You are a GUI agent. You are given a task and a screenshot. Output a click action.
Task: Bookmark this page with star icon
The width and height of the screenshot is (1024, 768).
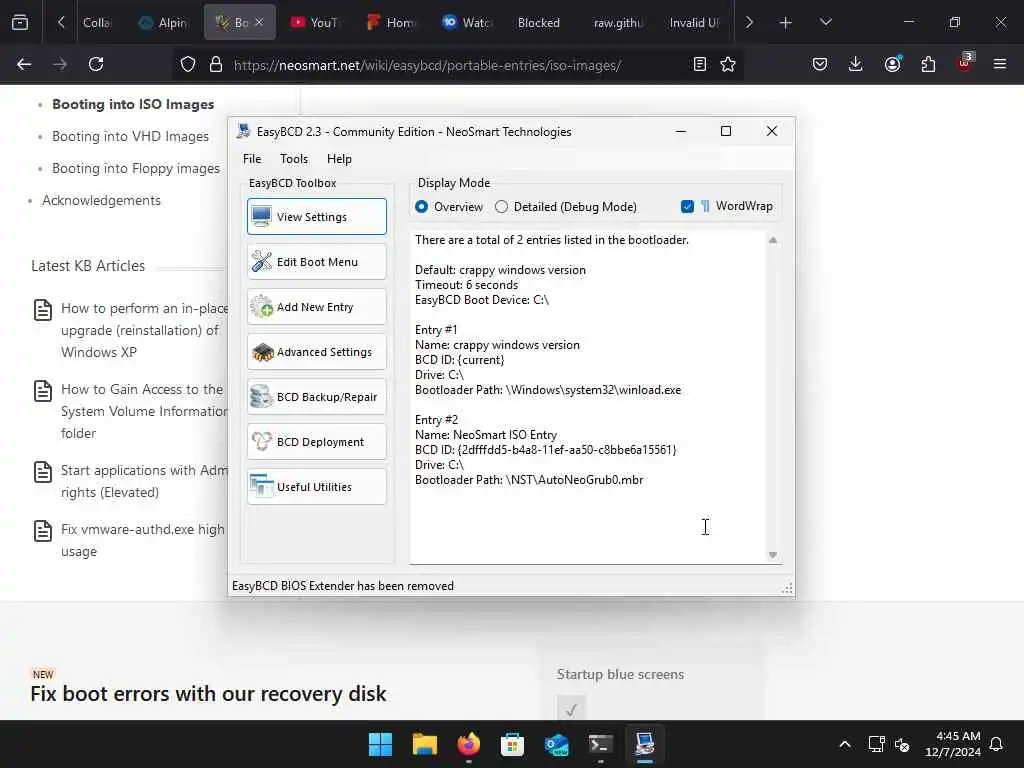[728, 64]
